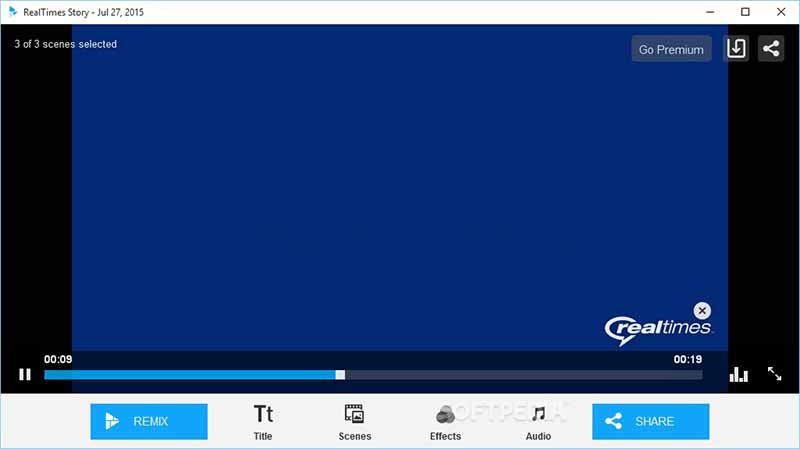Screen dimensions: 800x449
Task: Open the Audio settings
Action: tap(538, 422)
